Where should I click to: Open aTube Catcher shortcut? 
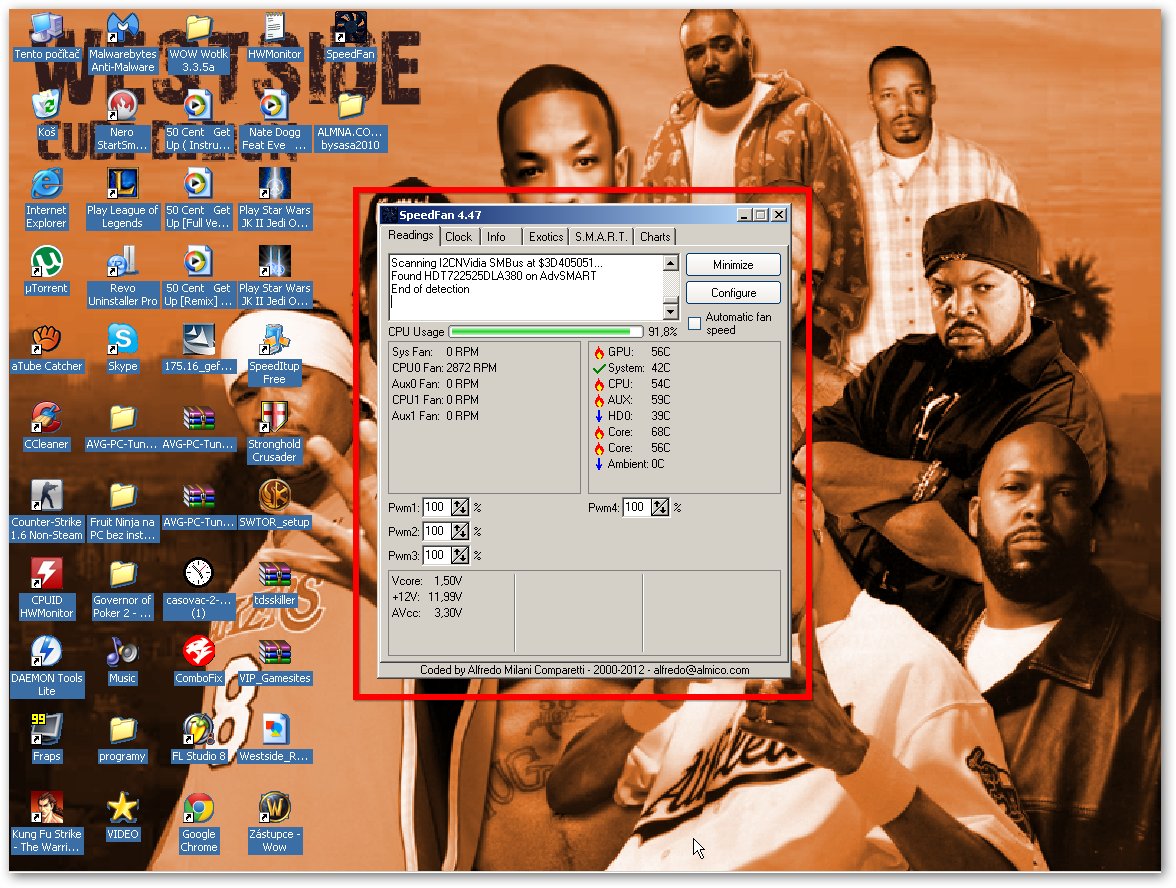tap(46, 349)
